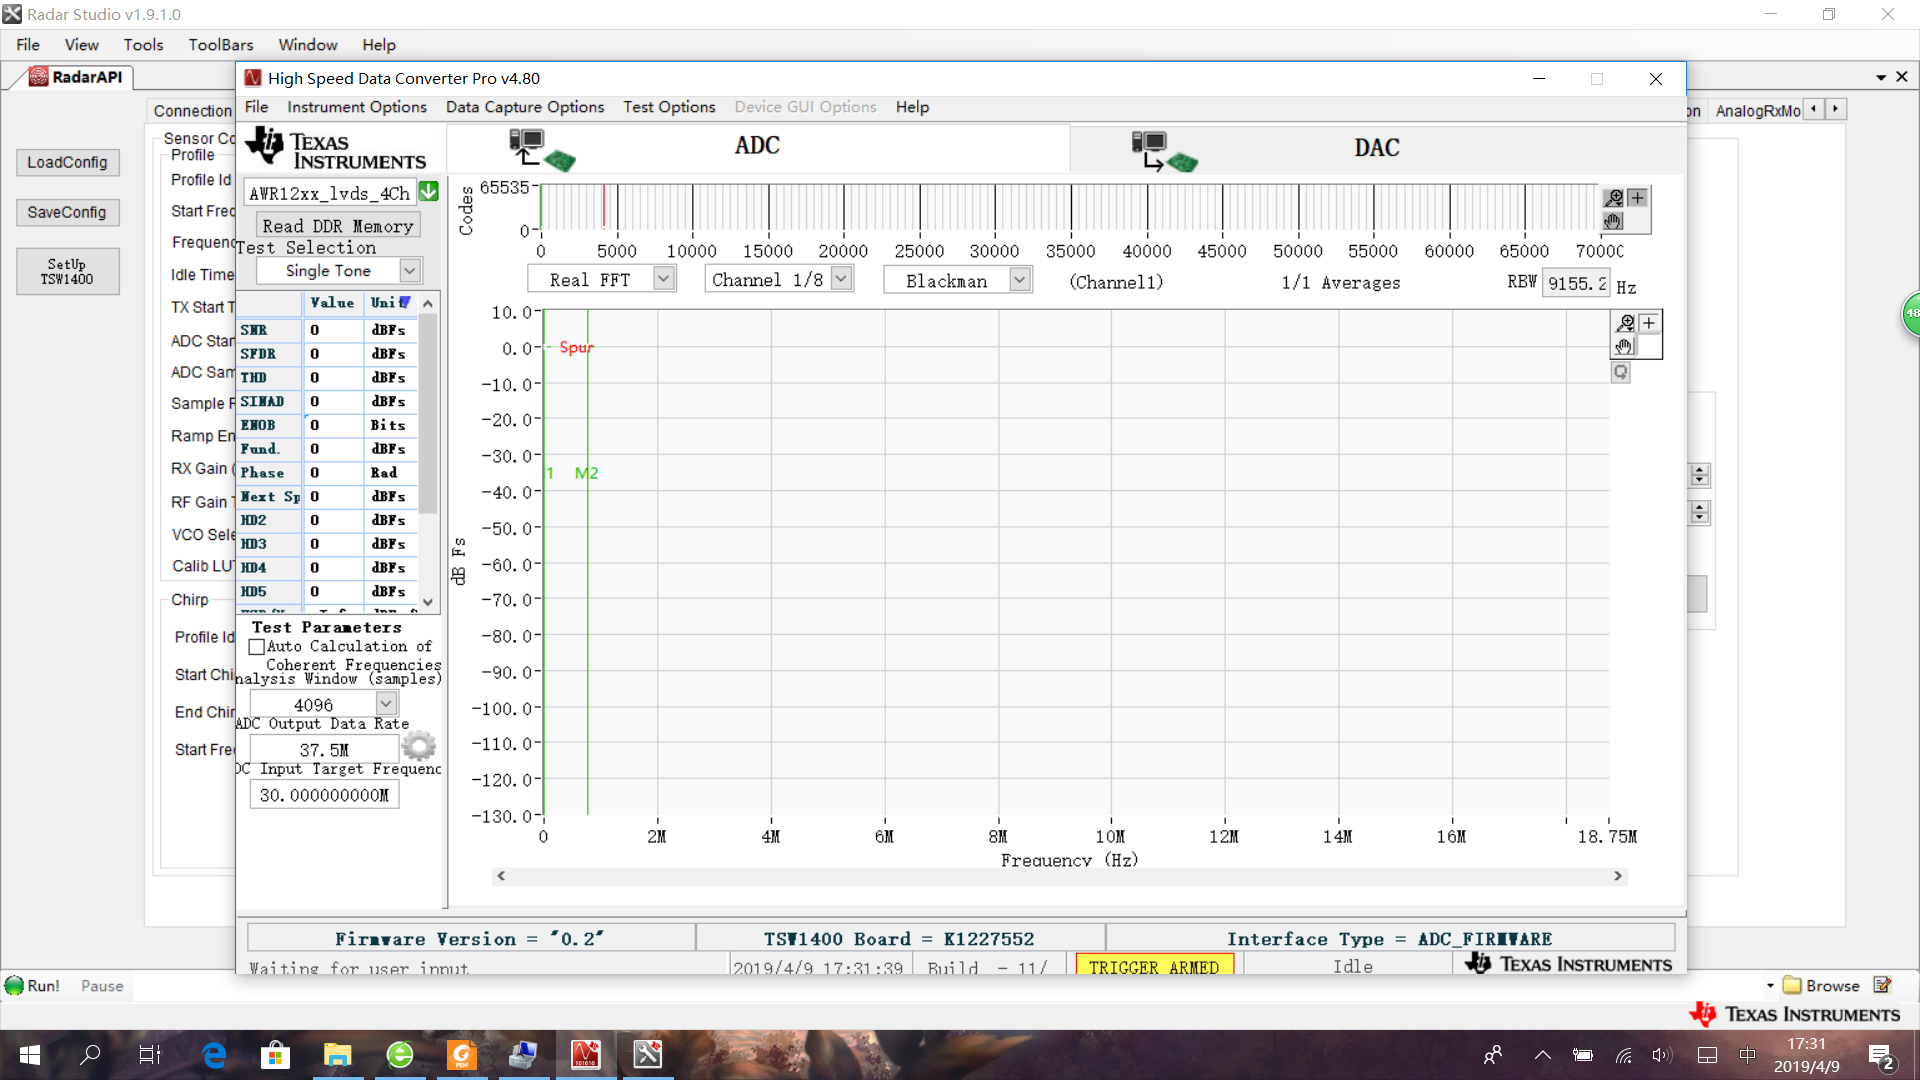Click the ADC capture icon
The image size is (1920, 1080).
click(x=542, y=149)
